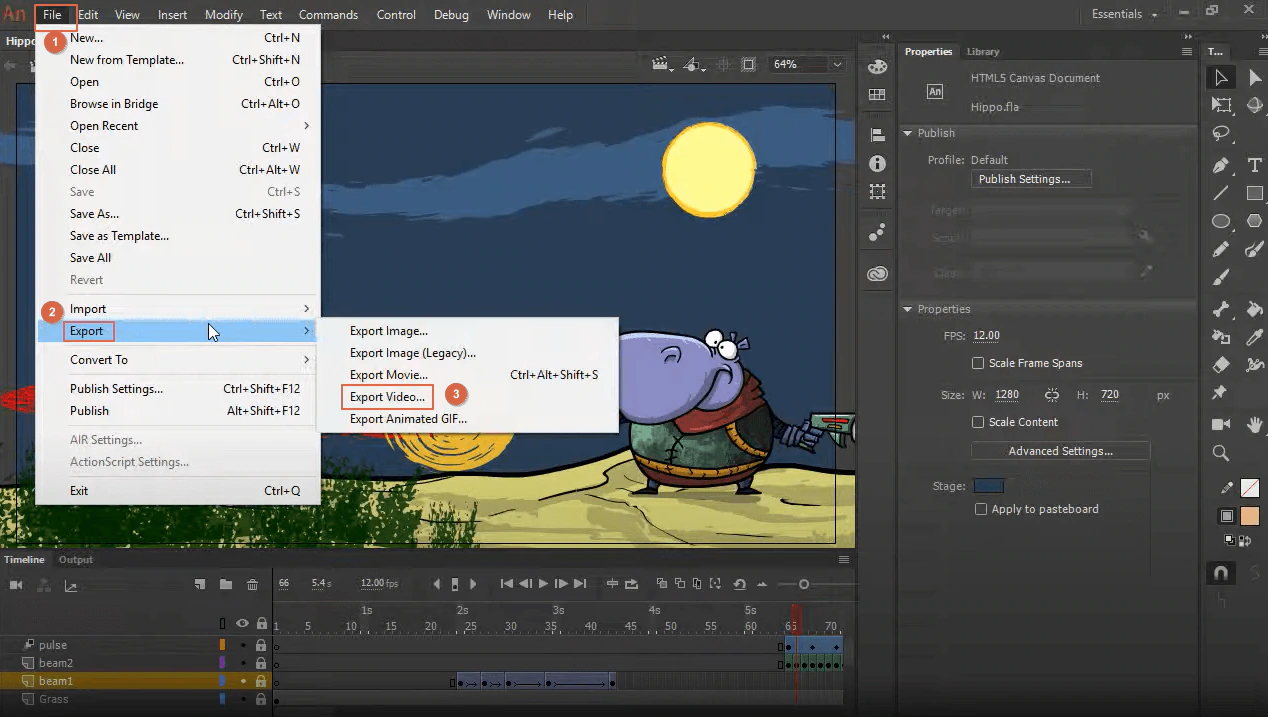The height and width of the screenshot is (717, 1268).
Task: Open the Advanced Settings button
Action: coord(1060,451)
